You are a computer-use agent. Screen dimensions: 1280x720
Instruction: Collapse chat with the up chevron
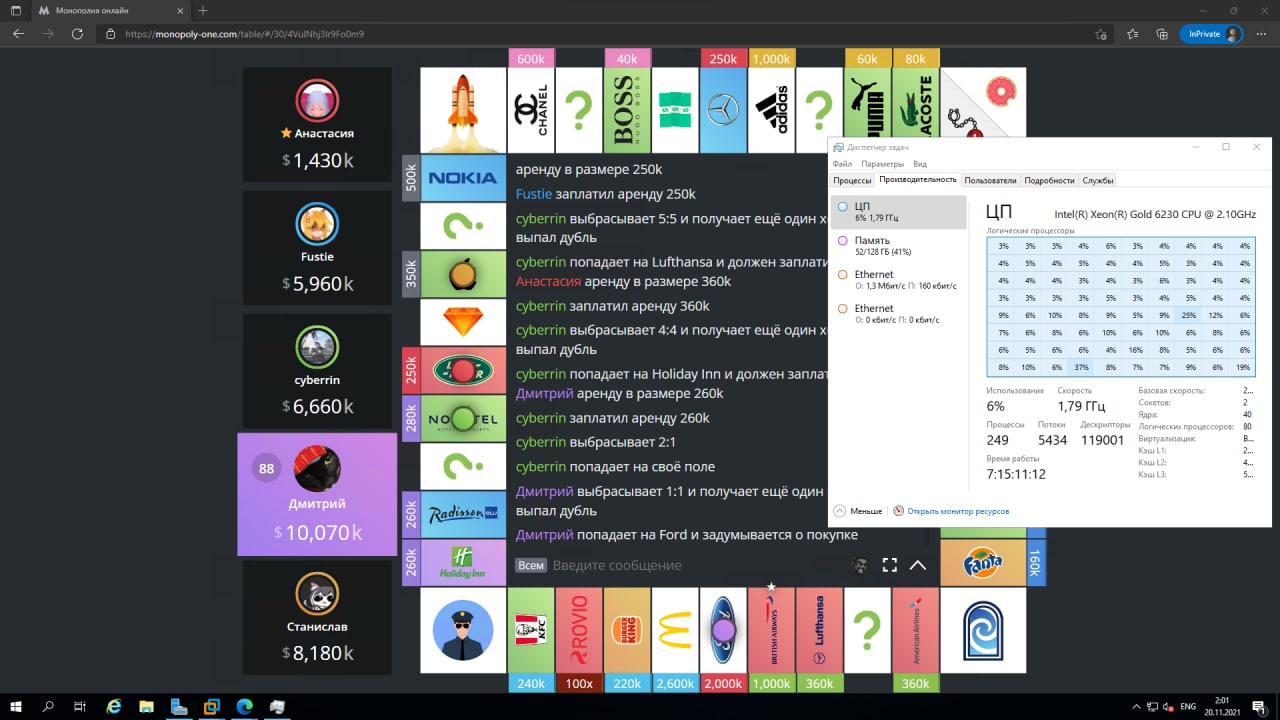(918, 565)
